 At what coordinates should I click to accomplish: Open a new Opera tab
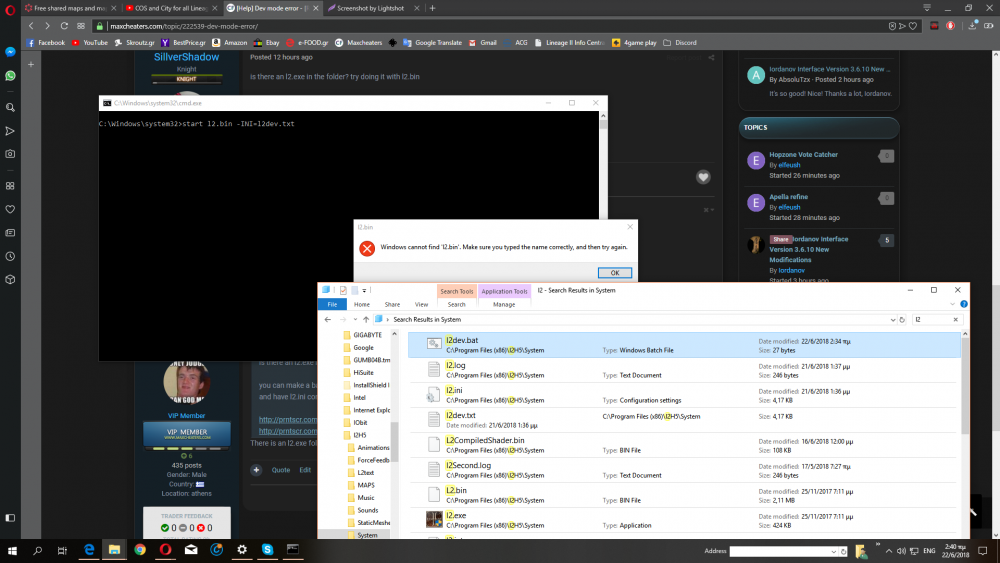click(x=432, y=8)
